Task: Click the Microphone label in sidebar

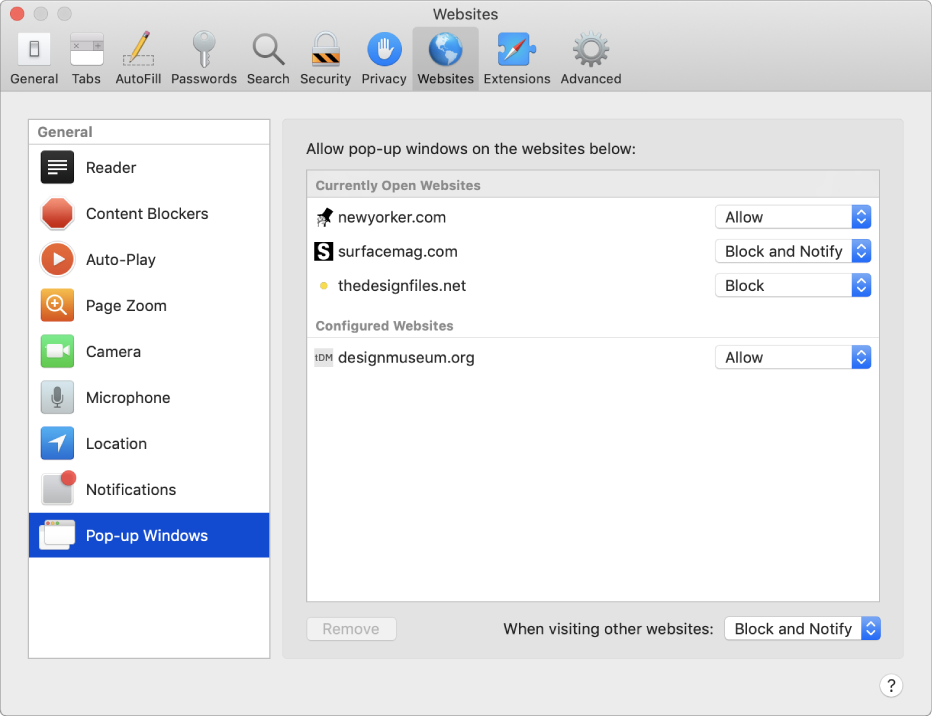Action: click(128, 397)
